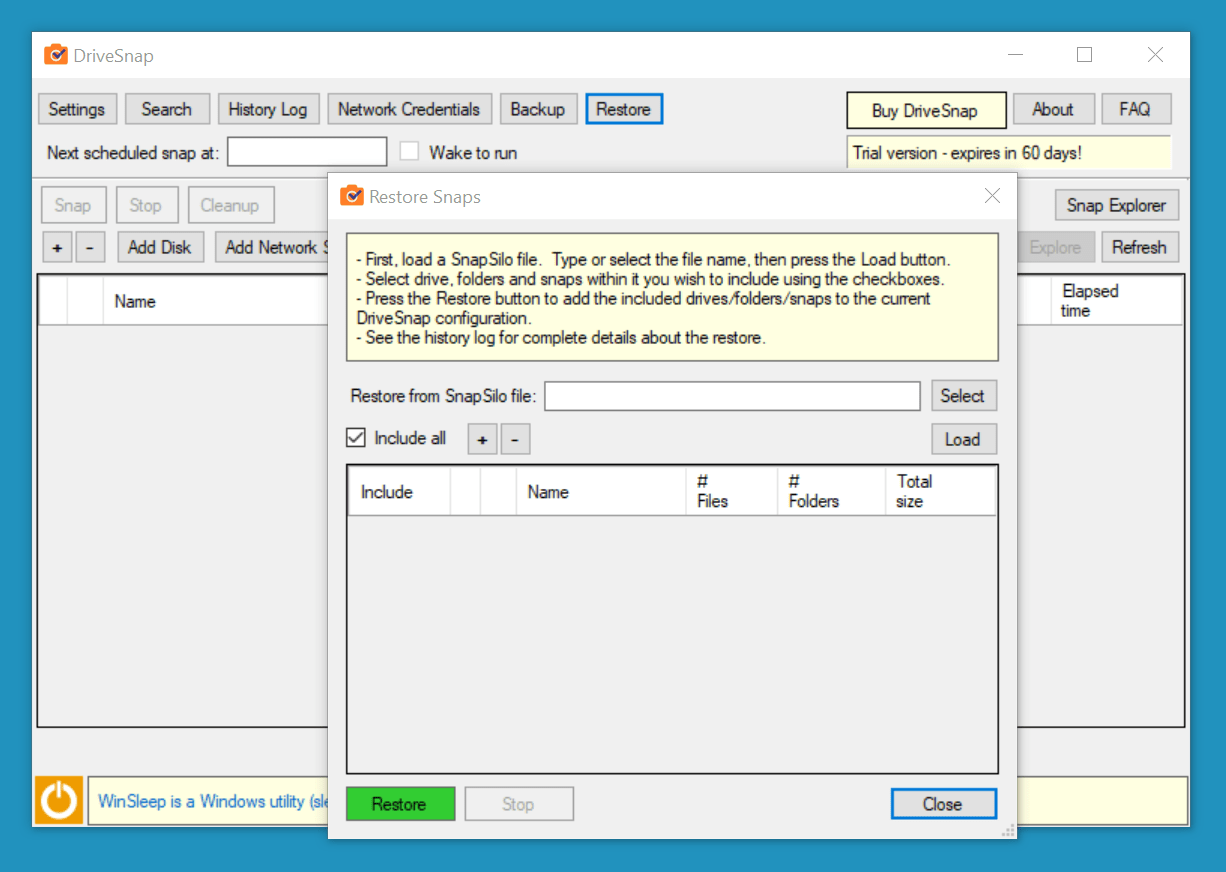Click the minus button in the Restore Snaps dialog

515,439
